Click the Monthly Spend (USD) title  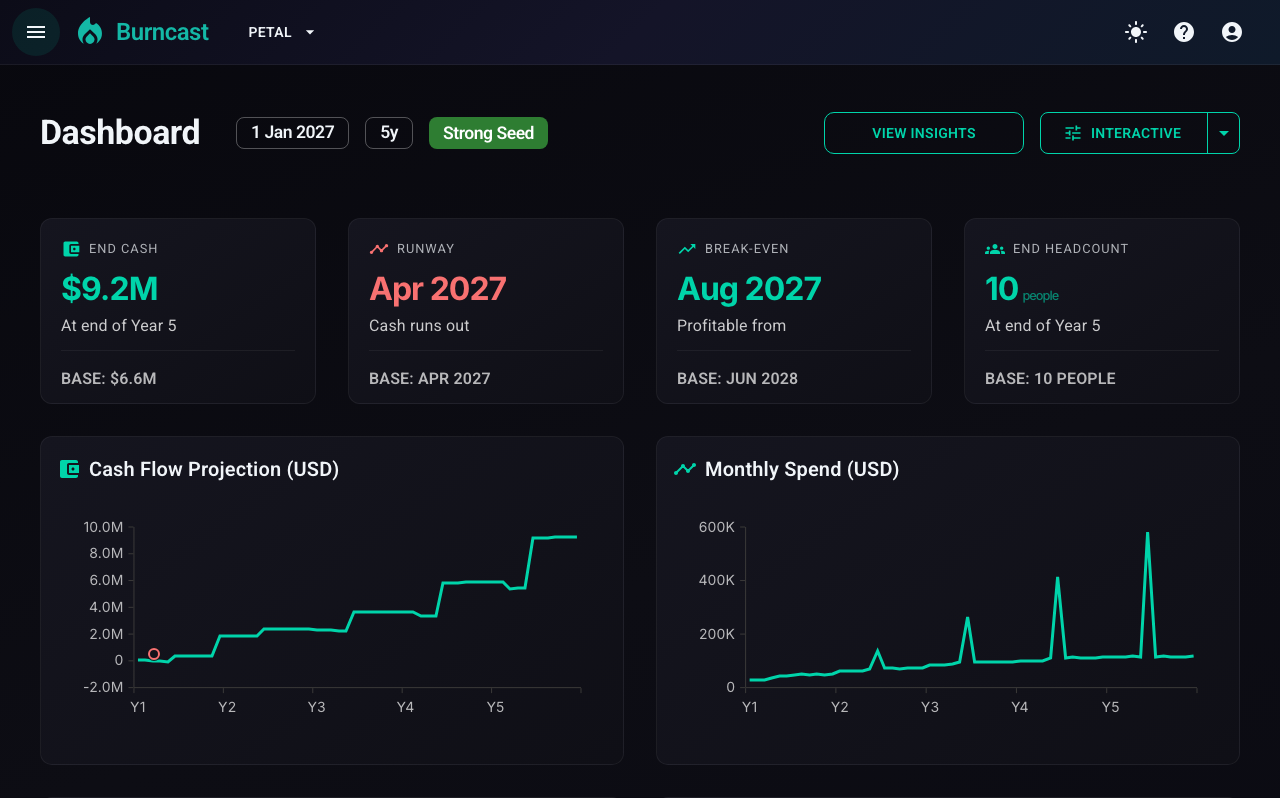click(x=802, y=469)
